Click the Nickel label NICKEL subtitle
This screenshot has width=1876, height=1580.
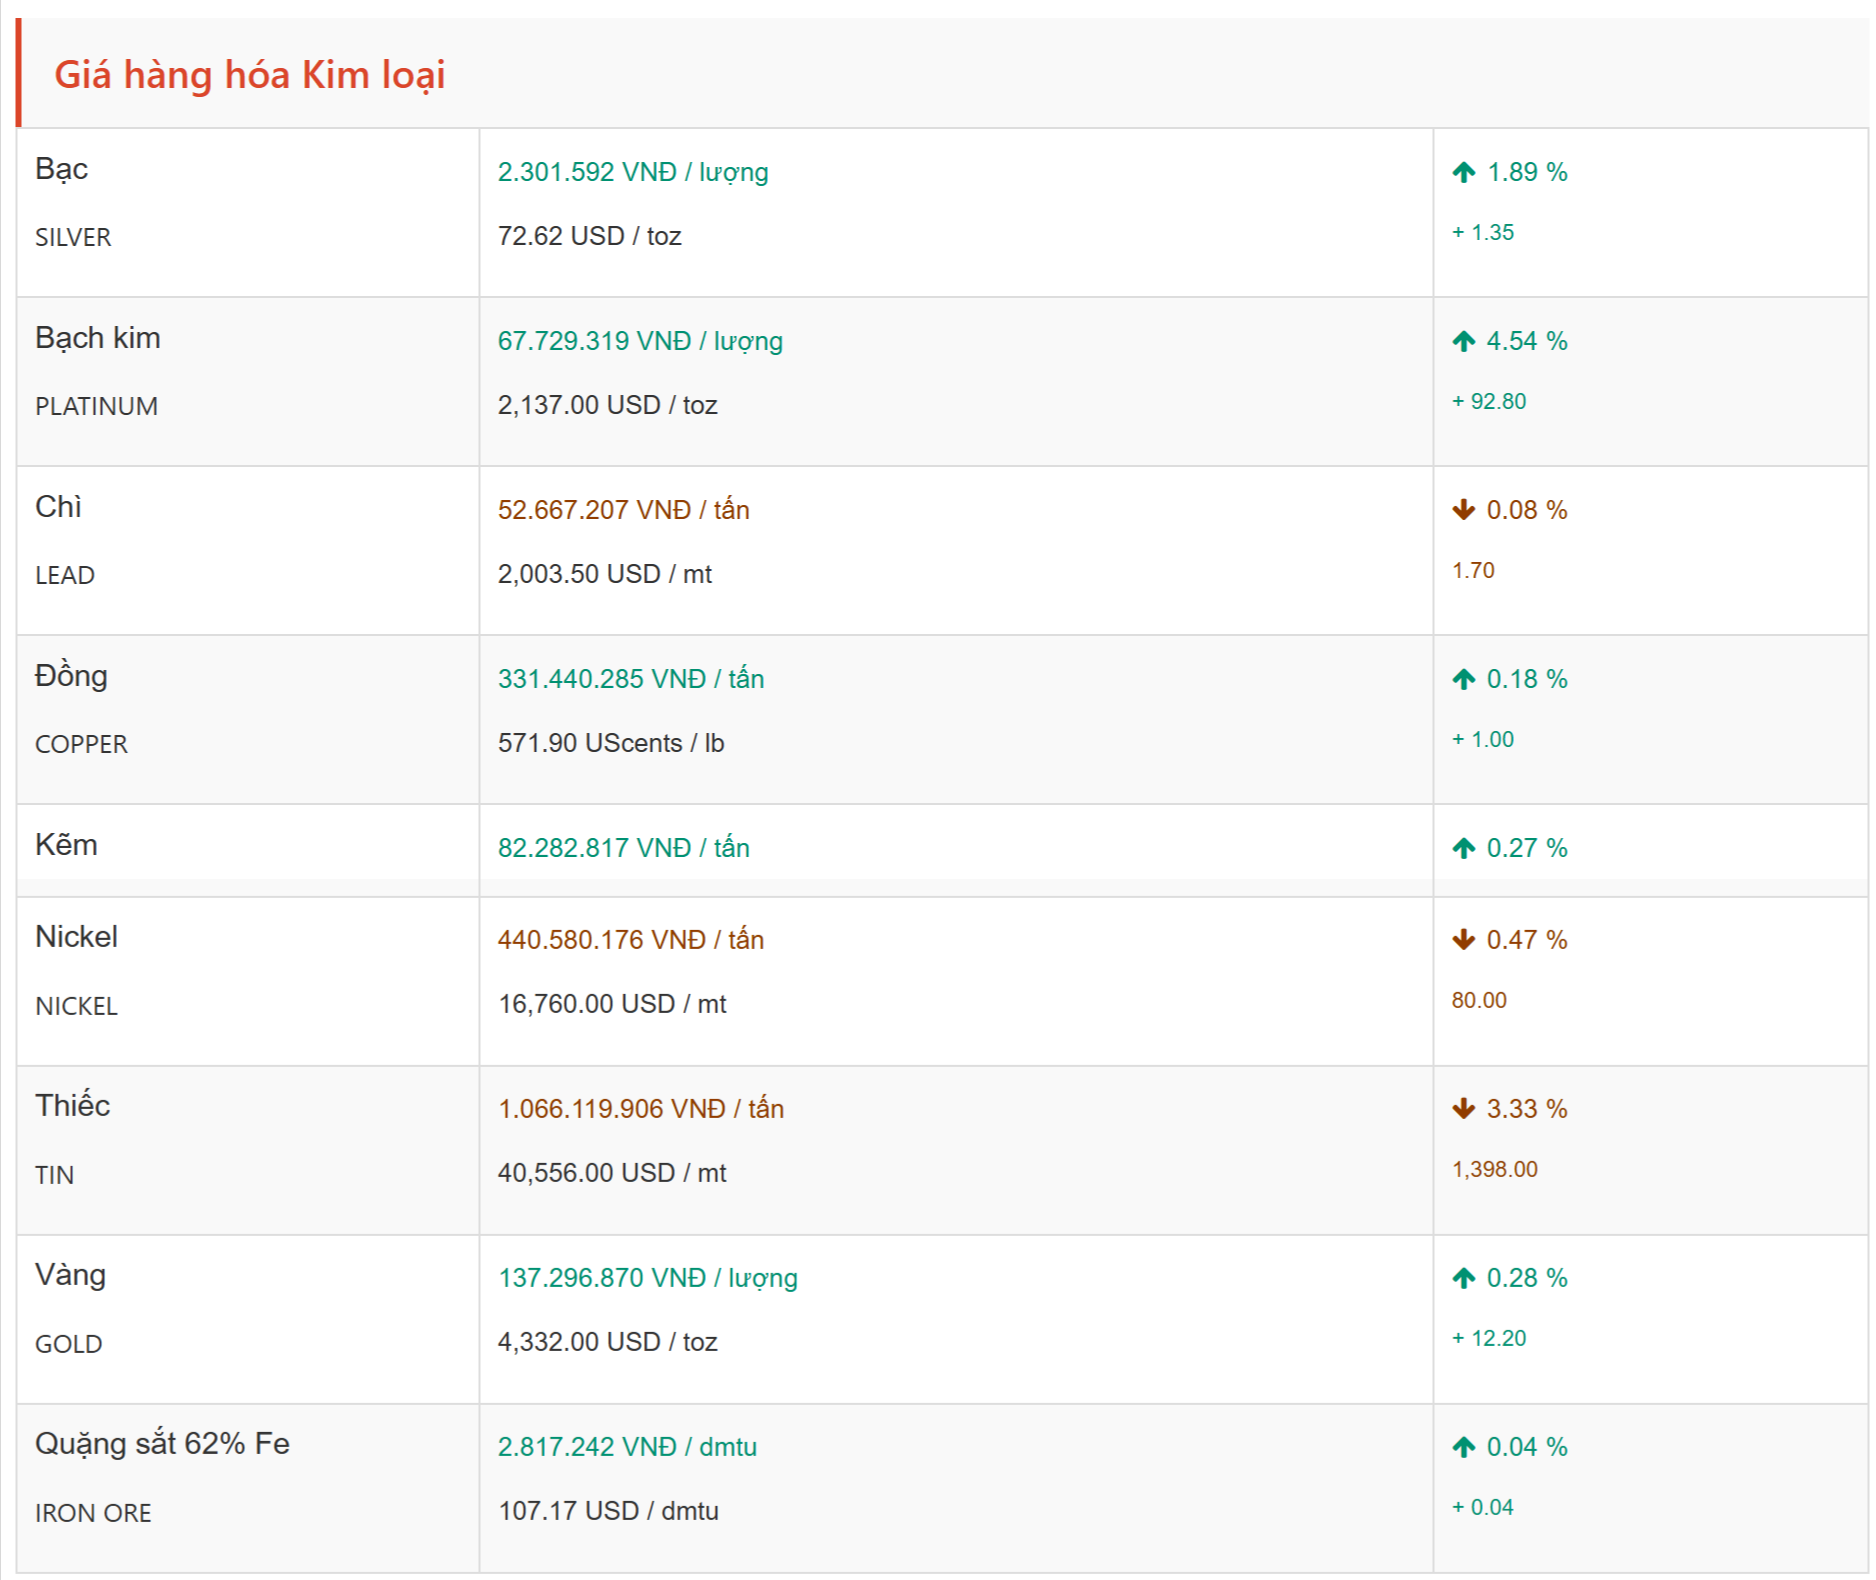76,1006
